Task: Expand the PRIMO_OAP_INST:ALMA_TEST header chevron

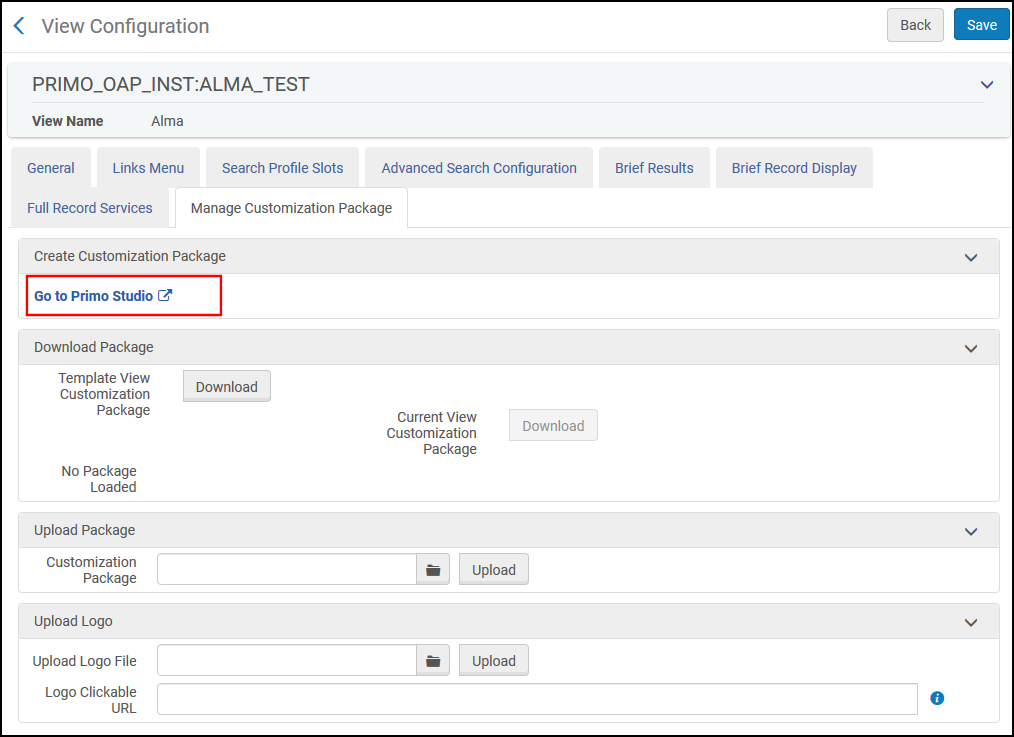Action: click(x=987, y=85)
